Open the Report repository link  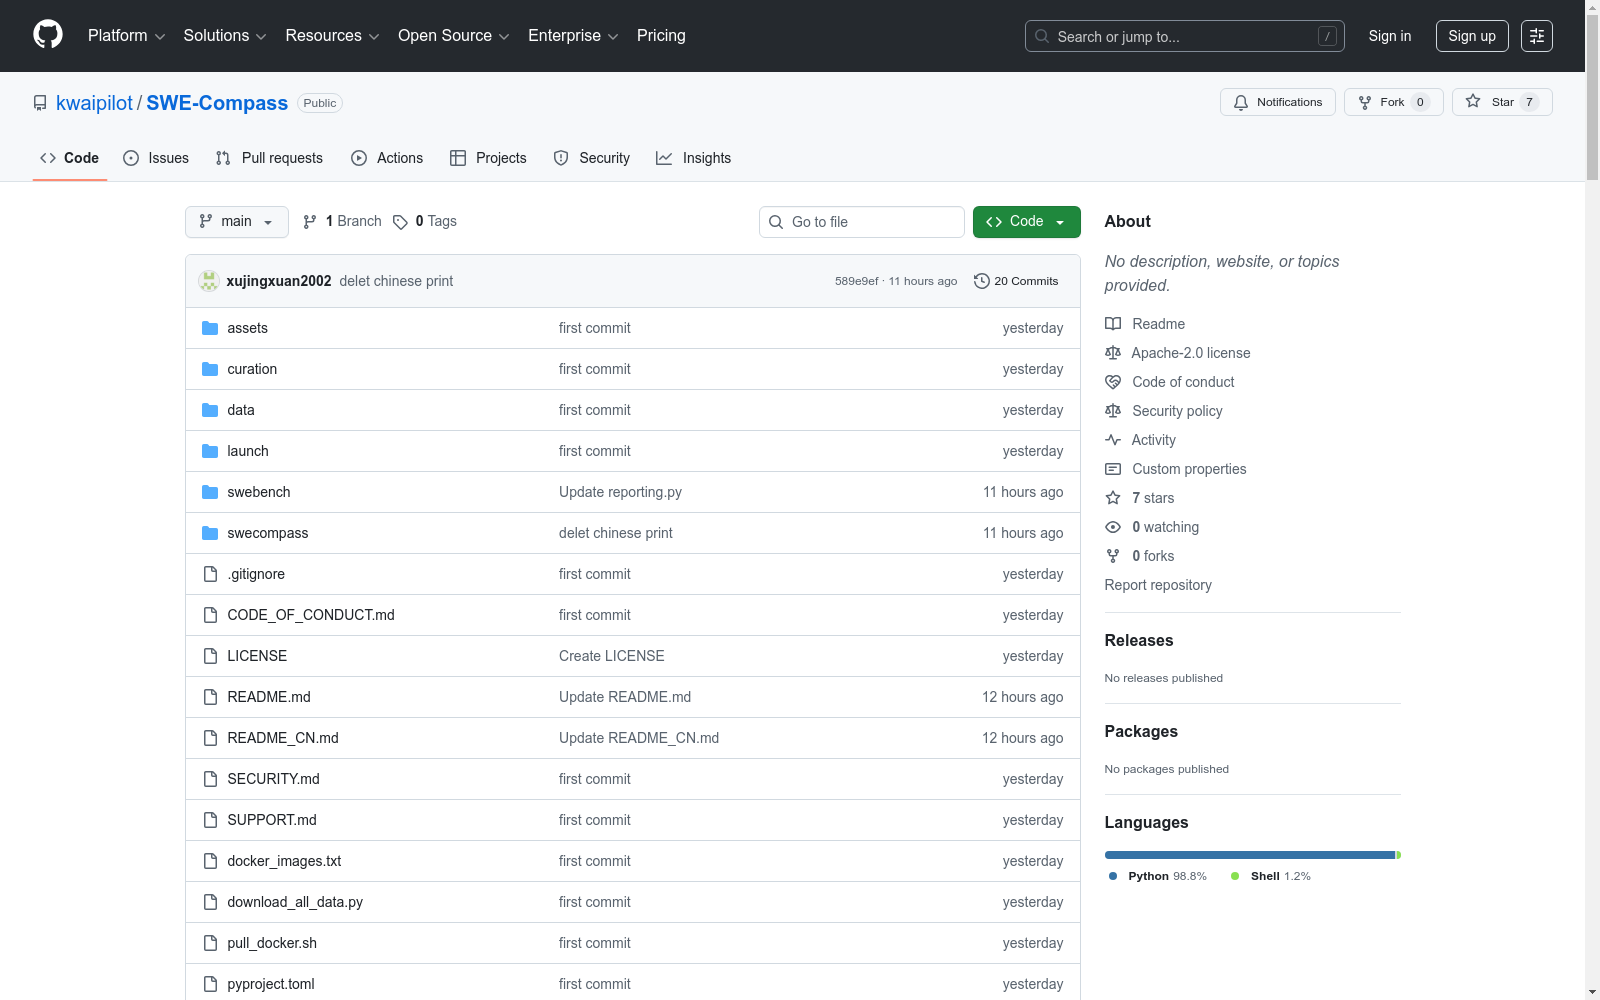point(1158,585)
